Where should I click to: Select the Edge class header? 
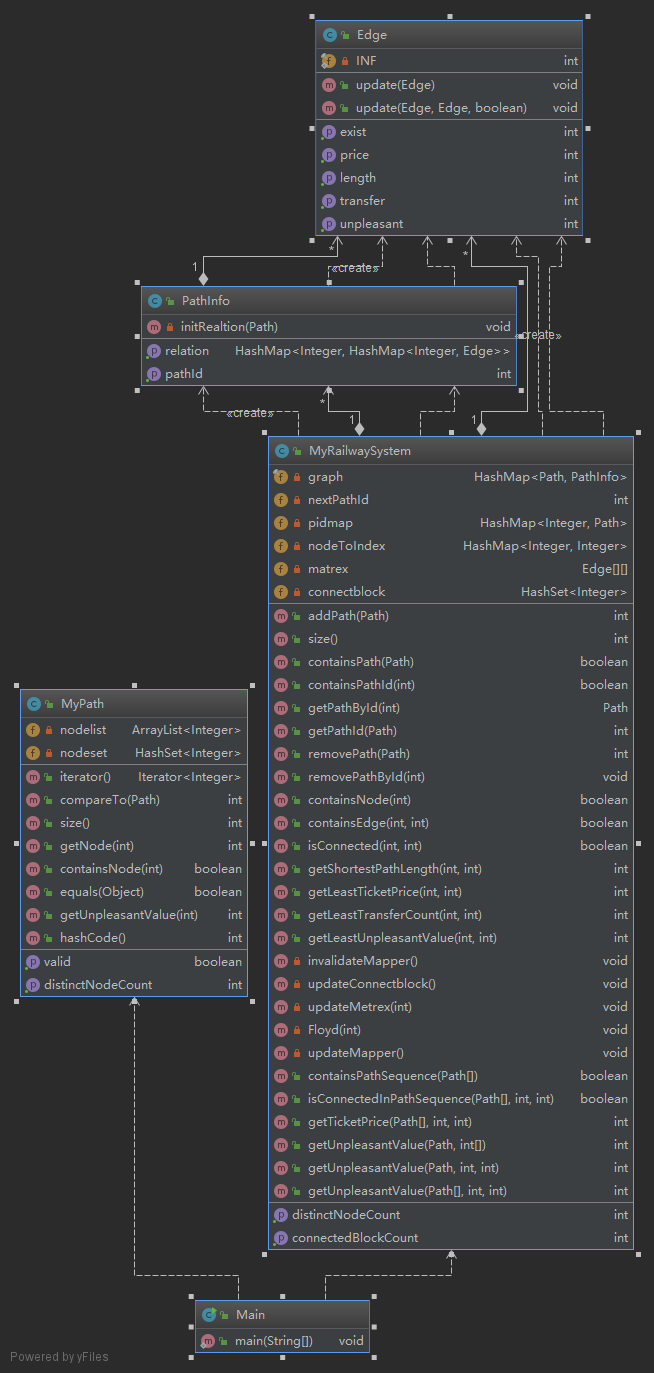point(449,35)
